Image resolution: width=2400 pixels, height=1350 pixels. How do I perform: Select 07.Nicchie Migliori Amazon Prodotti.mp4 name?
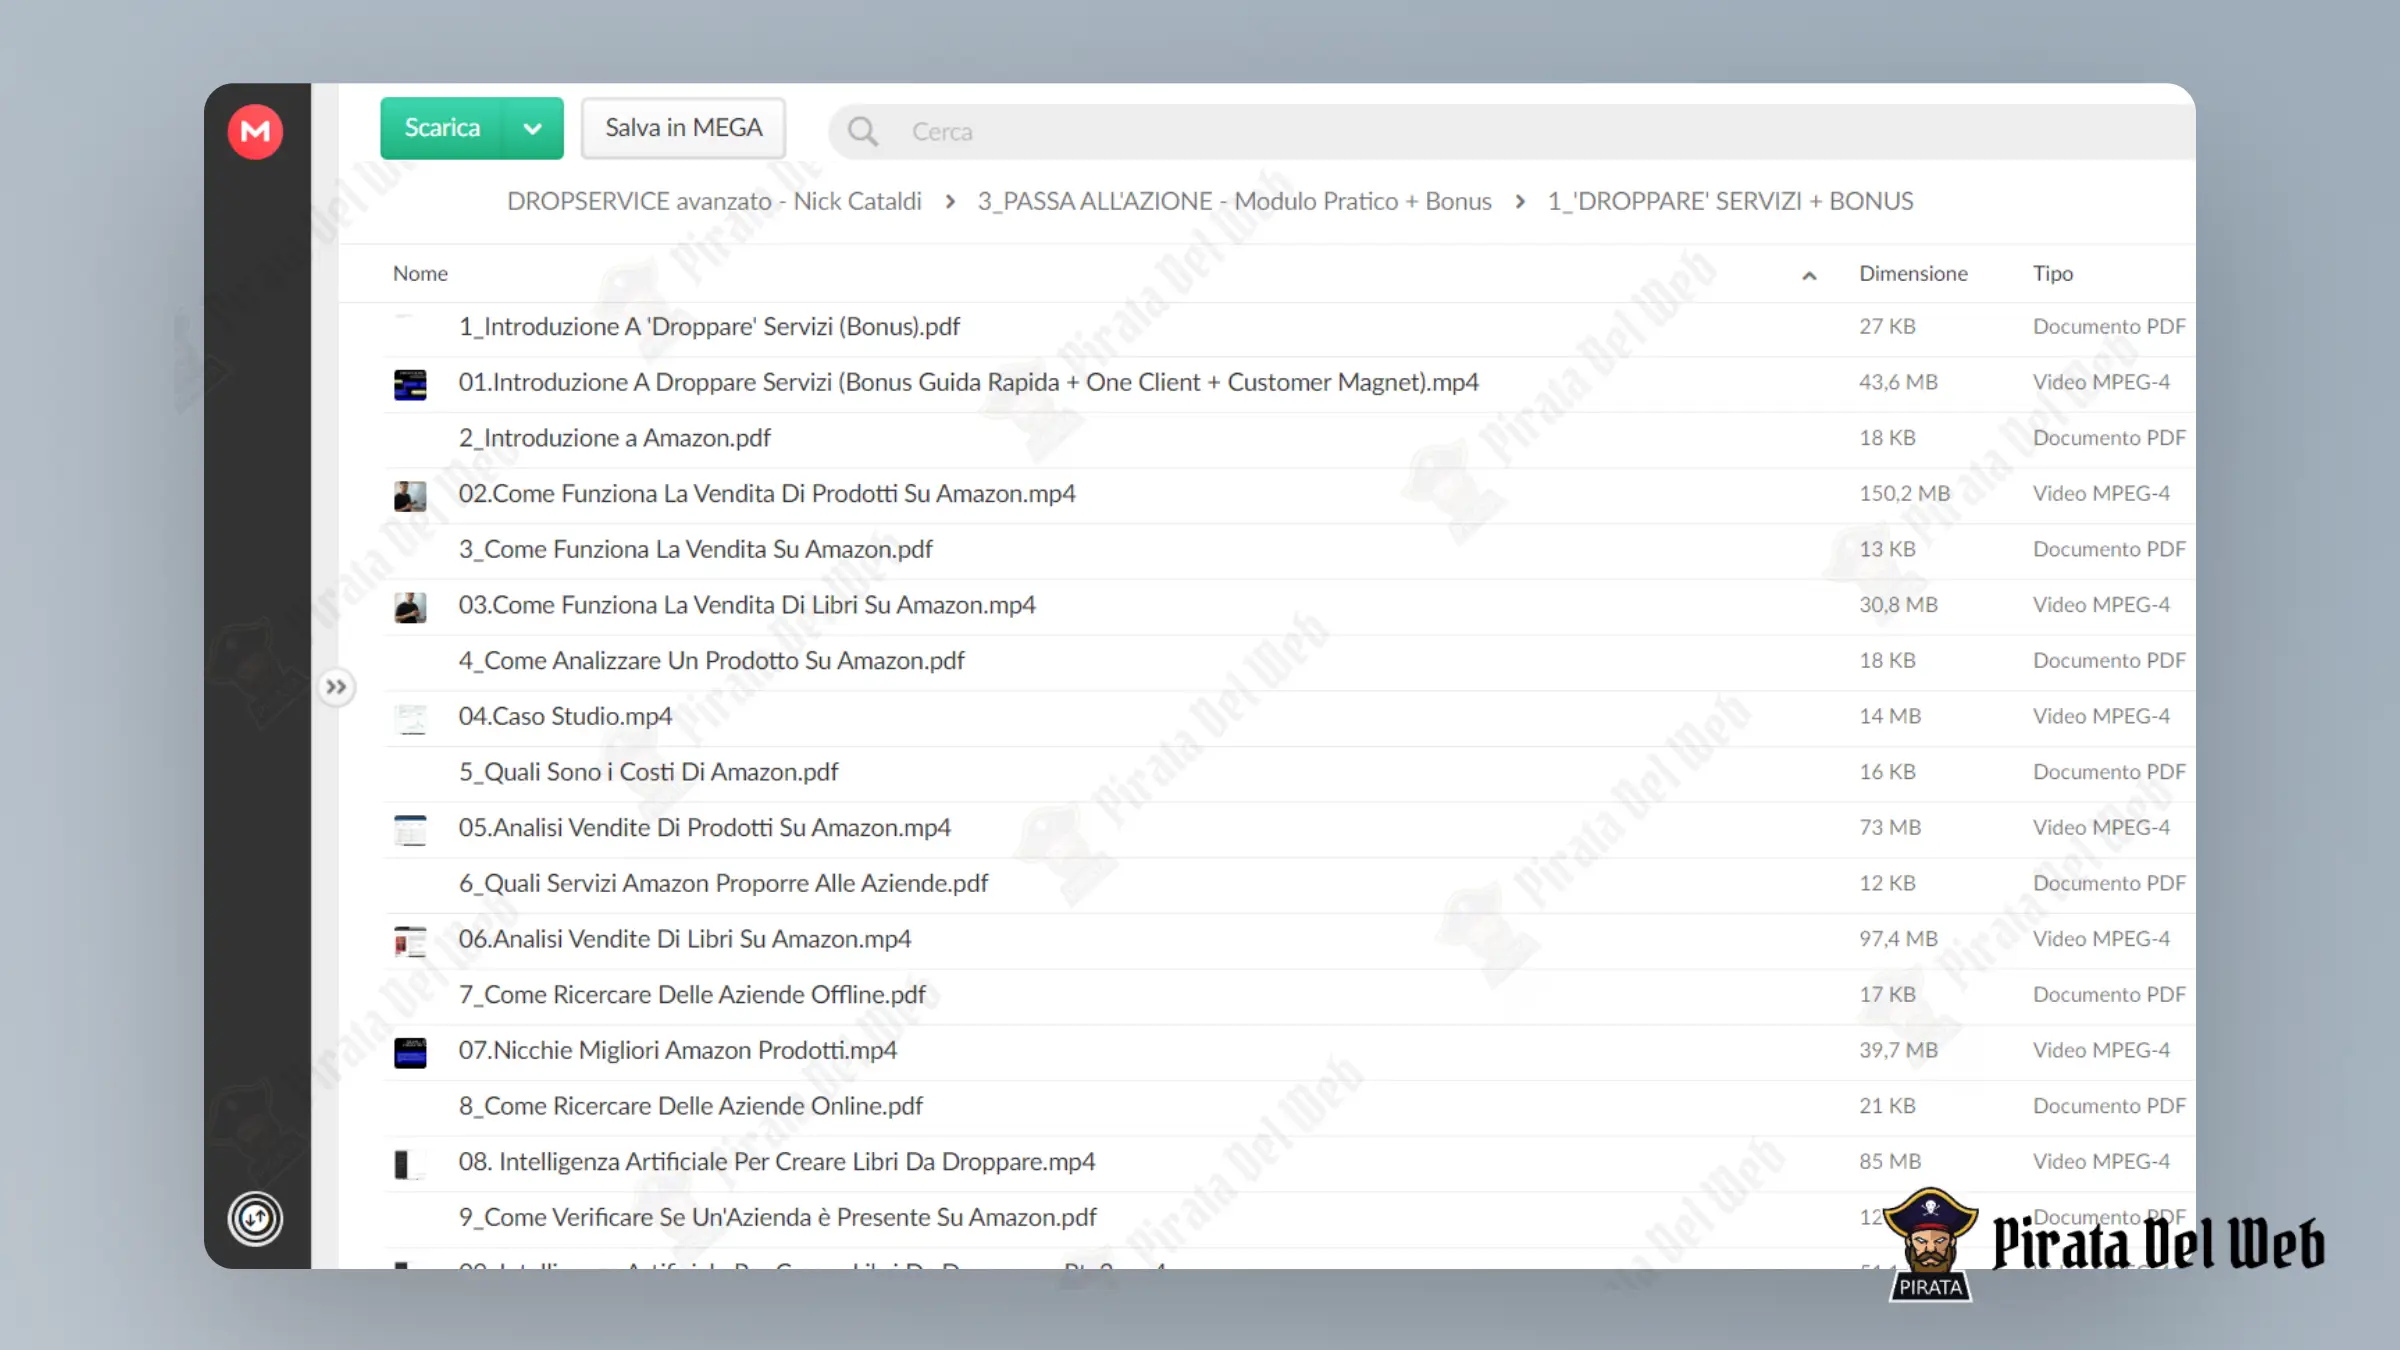pyautogui.click(x=677, y=1050)
